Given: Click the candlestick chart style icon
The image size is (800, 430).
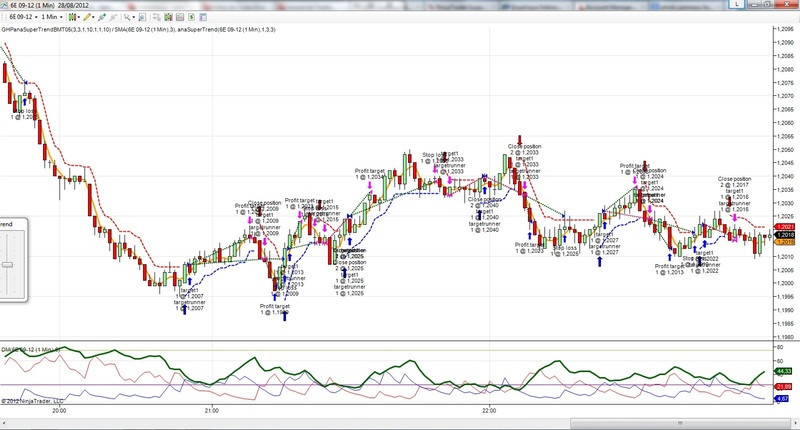Looking at the screenshot, I should (72, 17).
